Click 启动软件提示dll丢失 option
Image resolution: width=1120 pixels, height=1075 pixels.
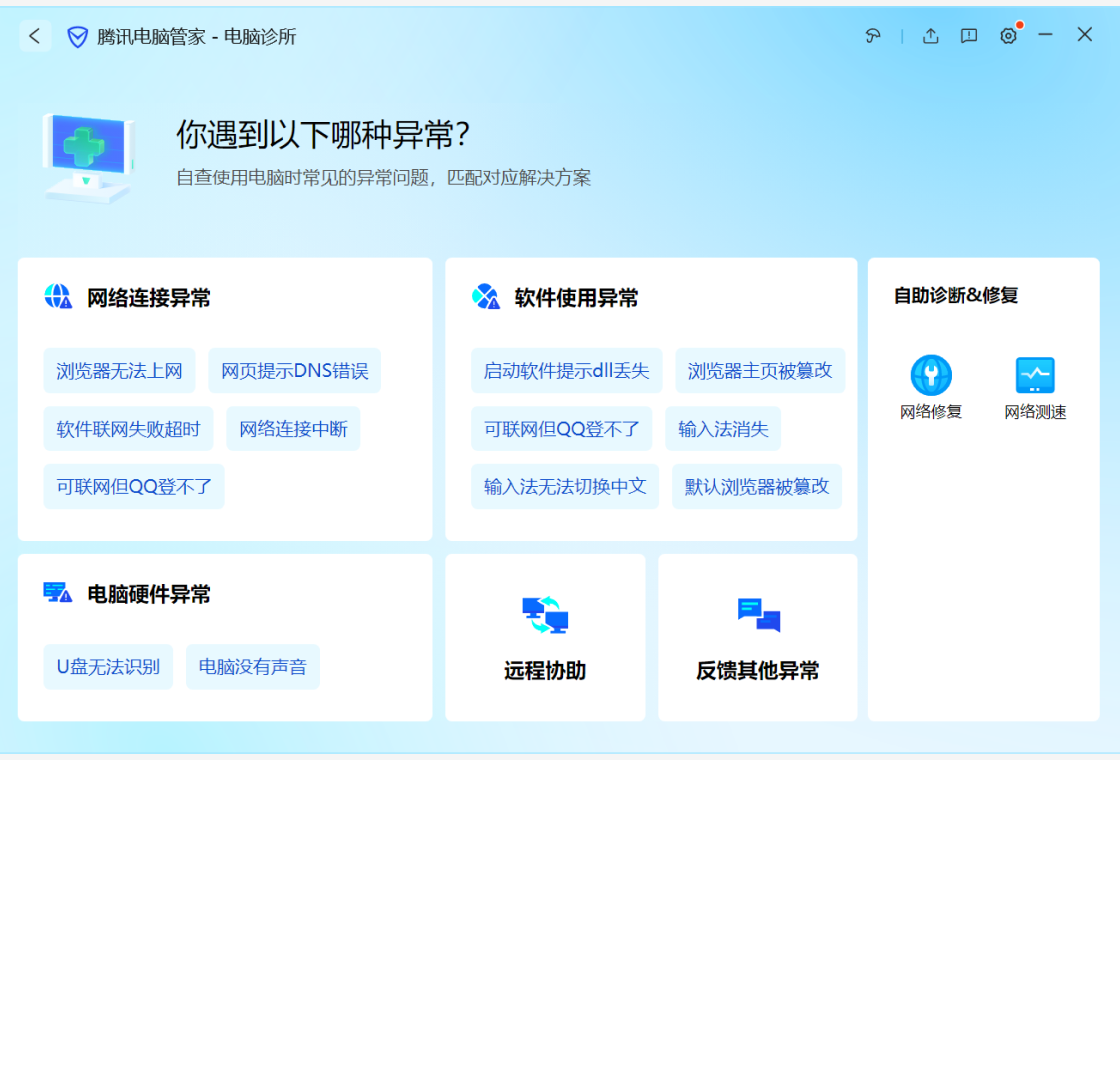coord(566,371)
